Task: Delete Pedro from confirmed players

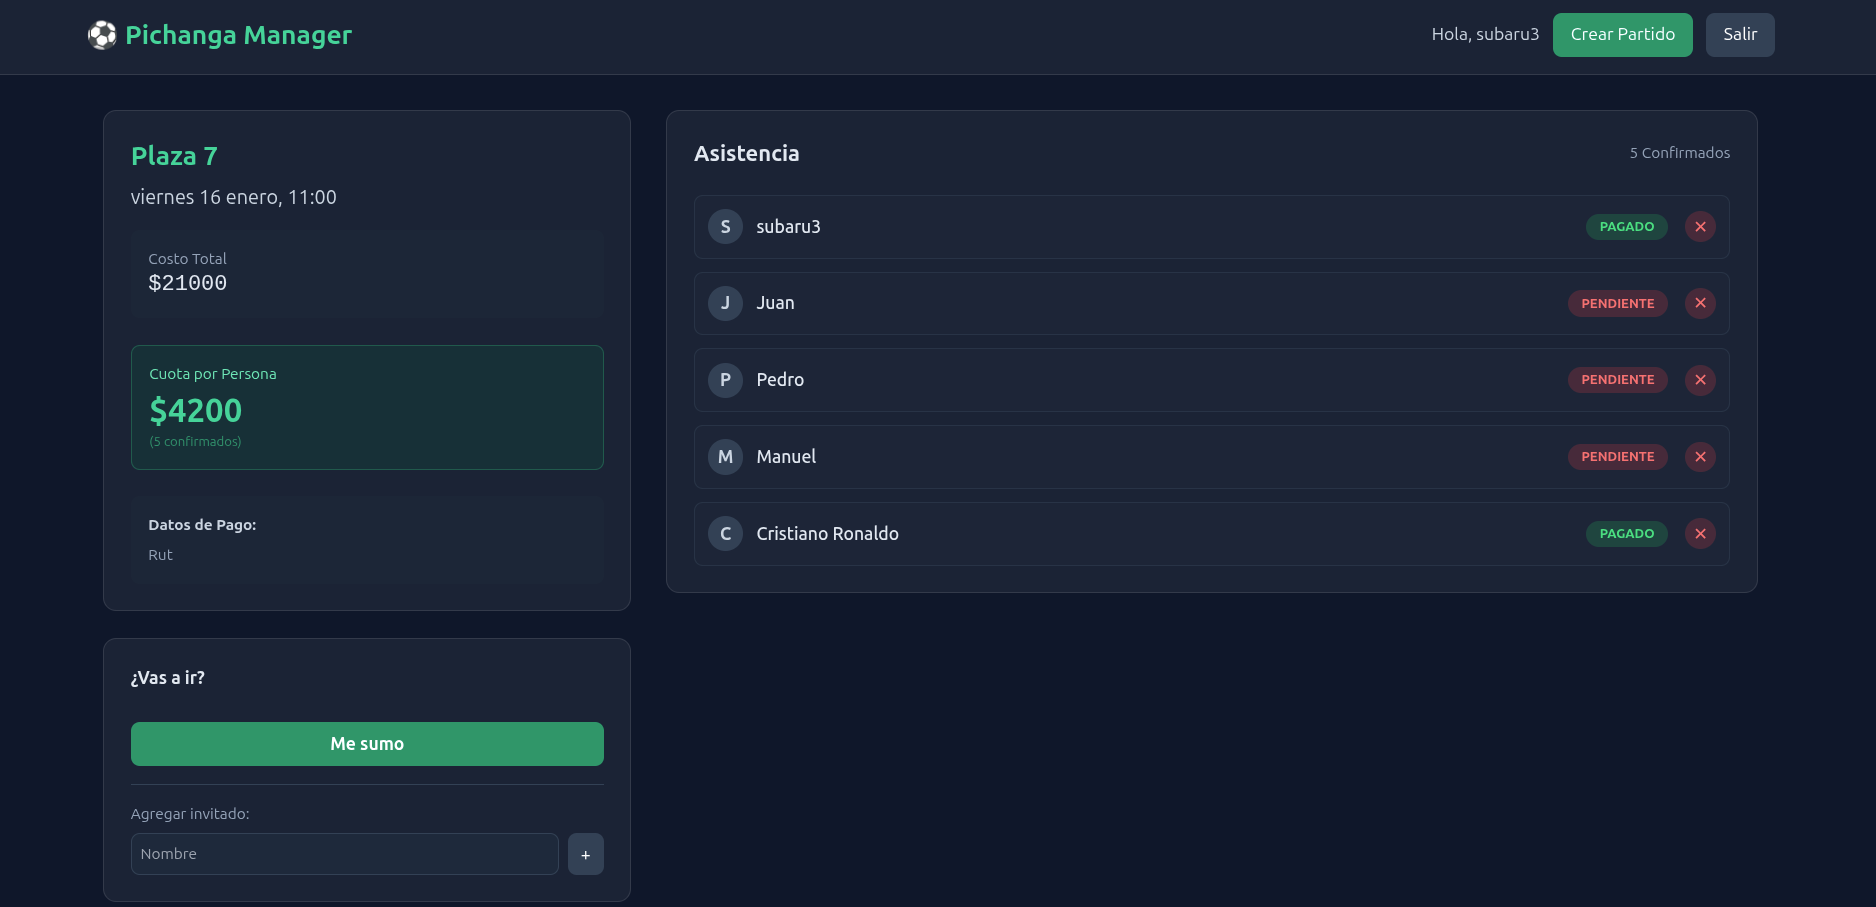Action: (1700, 380)
